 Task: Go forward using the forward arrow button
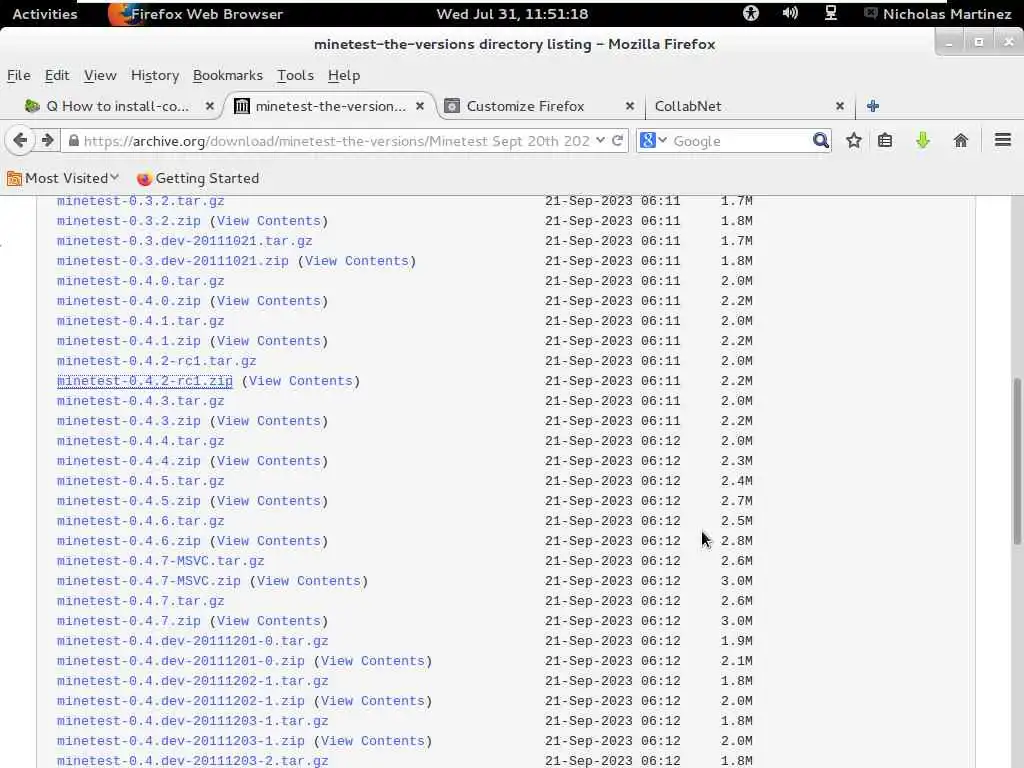pos(48,140)
